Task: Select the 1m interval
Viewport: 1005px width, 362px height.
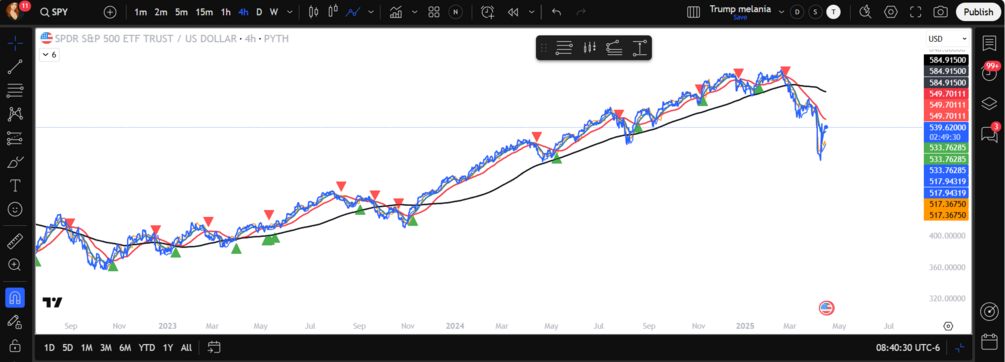Action: tap(140, 12)
